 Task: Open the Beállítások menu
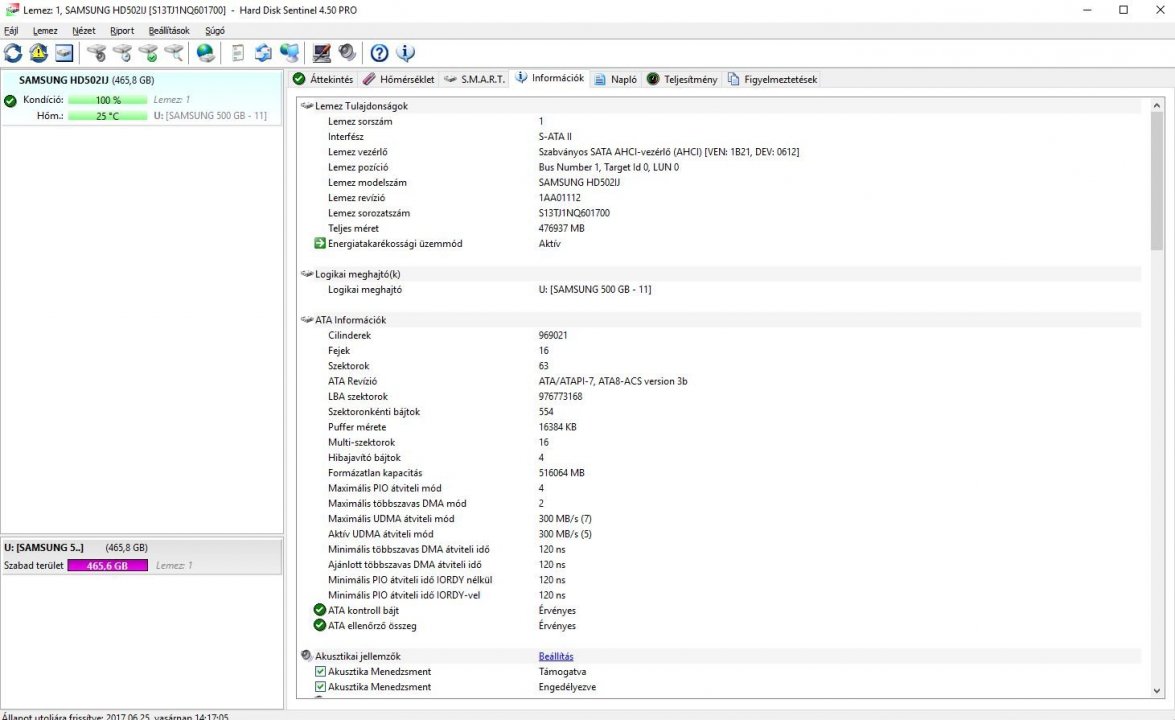pos(169,31)
